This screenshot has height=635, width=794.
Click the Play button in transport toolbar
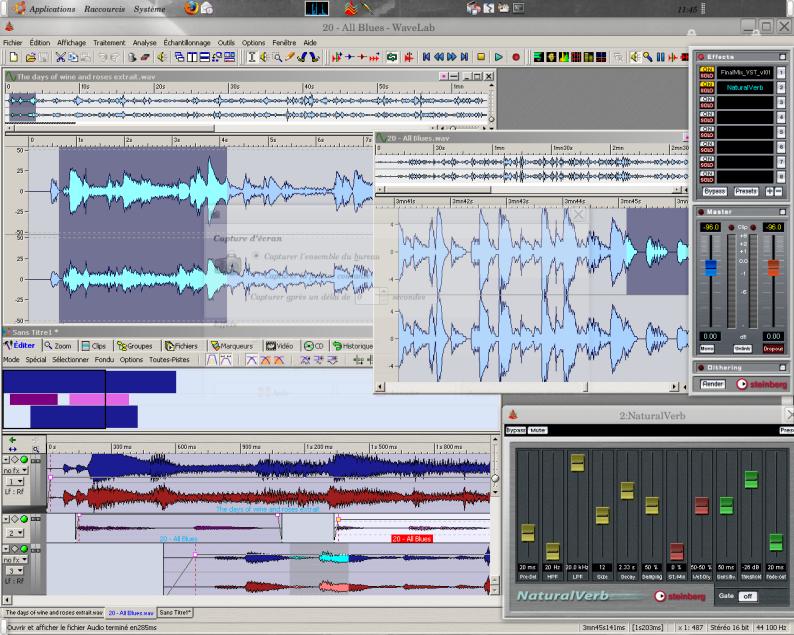tap(499, 57)
